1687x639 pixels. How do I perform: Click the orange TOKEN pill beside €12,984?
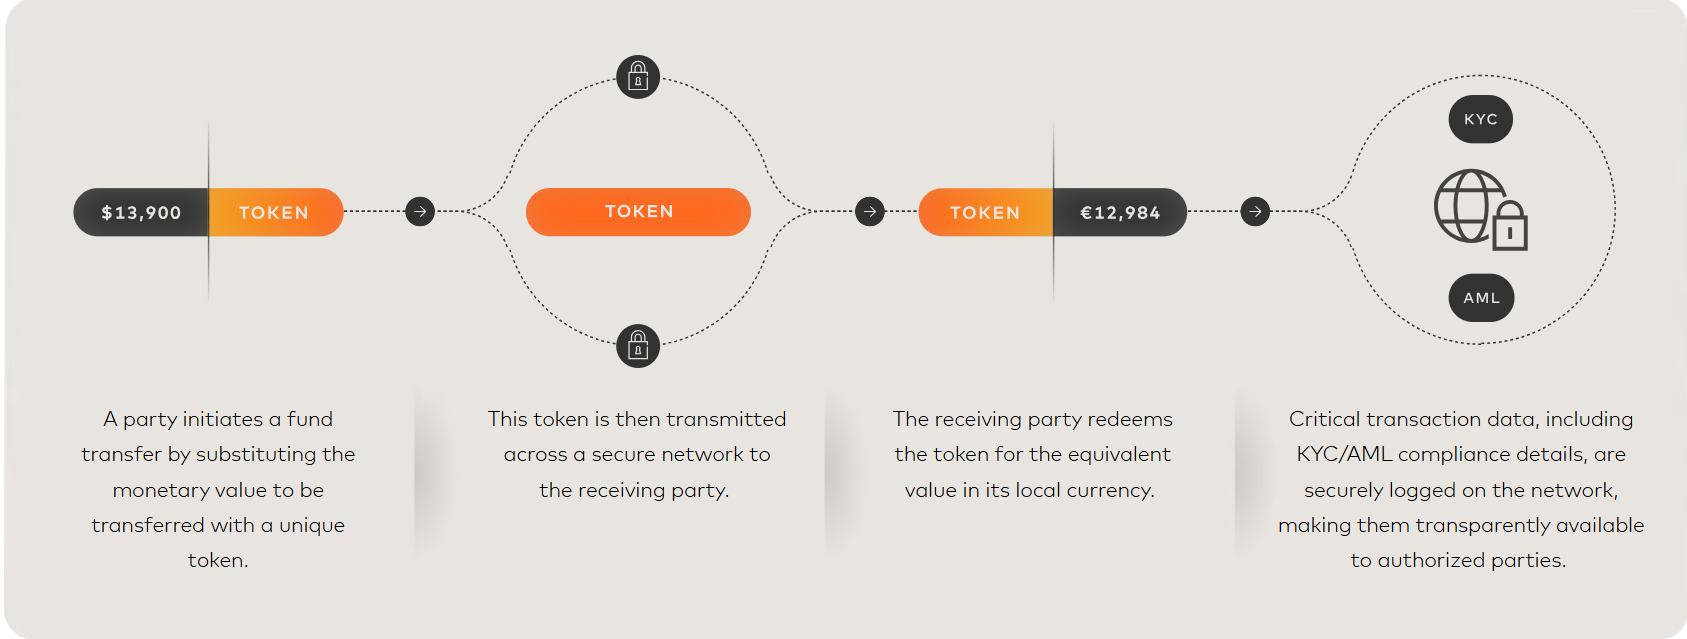pos(985,212)
